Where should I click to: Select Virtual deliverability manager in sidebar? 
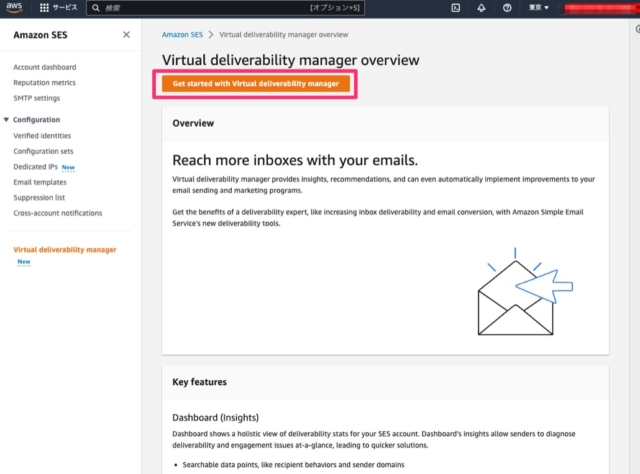click(x=64, y=249)
